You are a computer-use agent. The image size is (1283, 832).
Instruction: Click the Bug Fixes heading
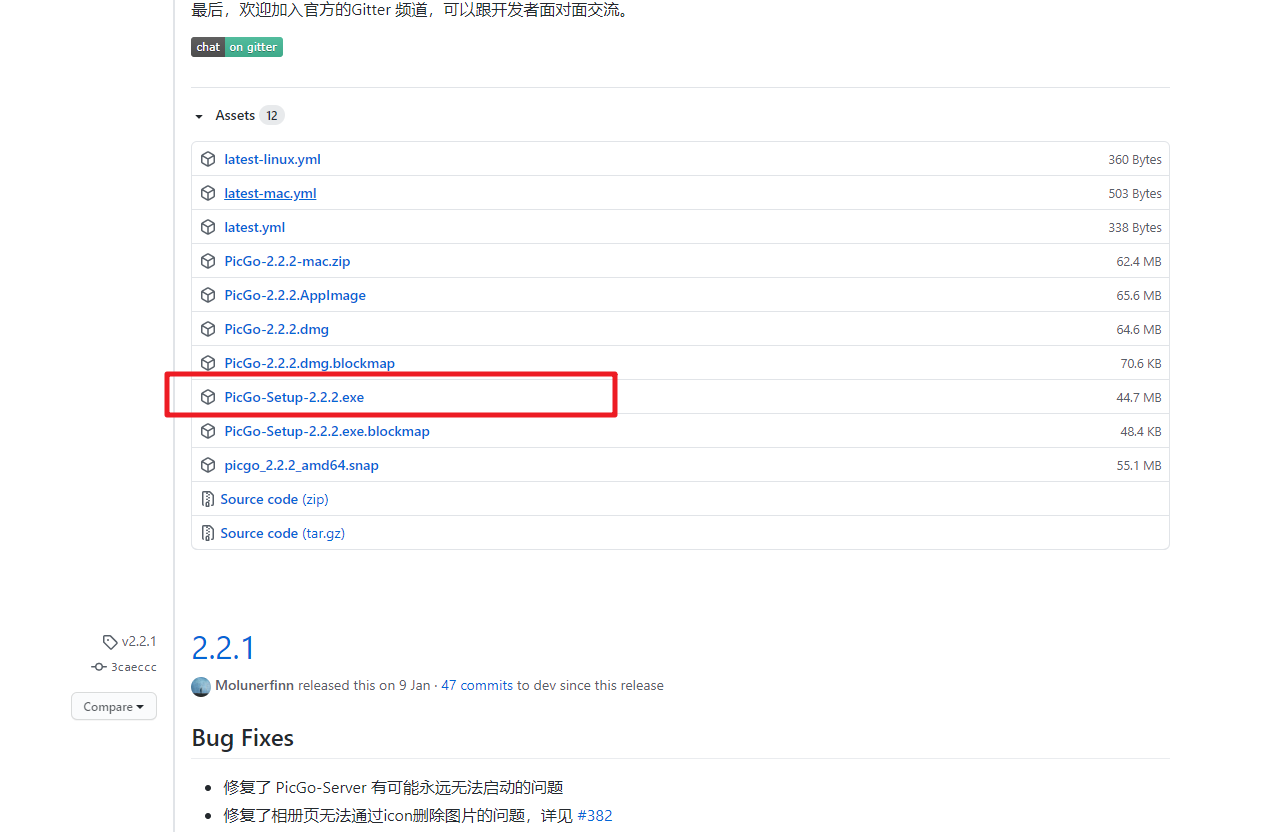point(243,738)
